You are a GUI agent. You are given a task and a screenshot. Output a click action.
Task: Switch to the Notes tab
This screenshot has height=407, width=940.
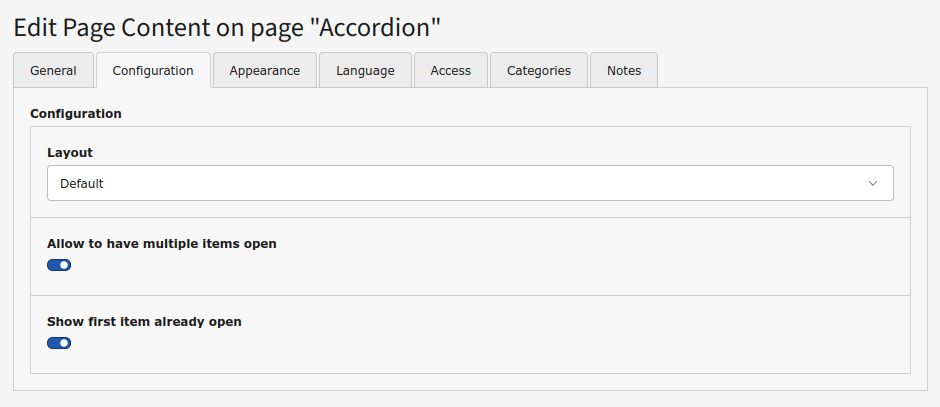624,71
